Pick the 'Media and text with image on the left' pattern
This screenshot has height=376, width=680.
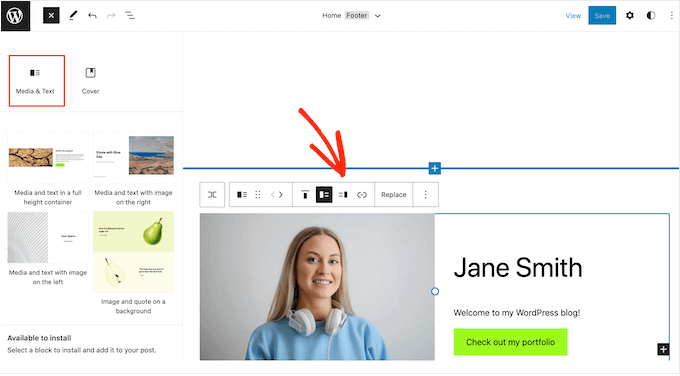(x=48, y=248)
